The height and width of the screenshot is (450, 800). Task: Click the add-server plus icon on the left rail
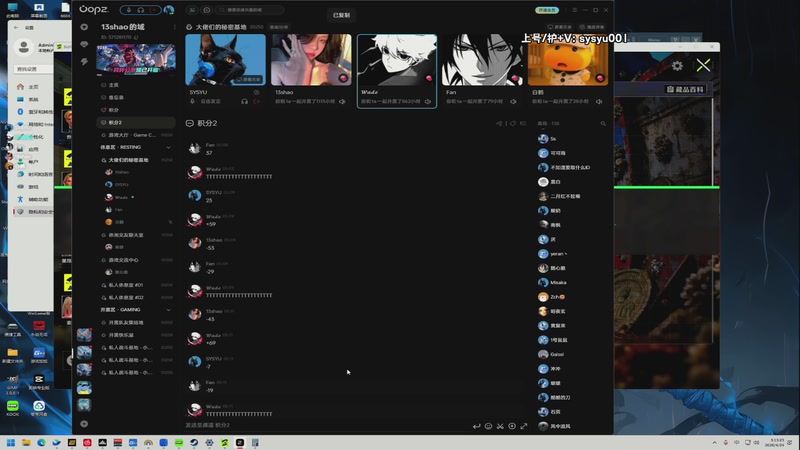(84, 423)
